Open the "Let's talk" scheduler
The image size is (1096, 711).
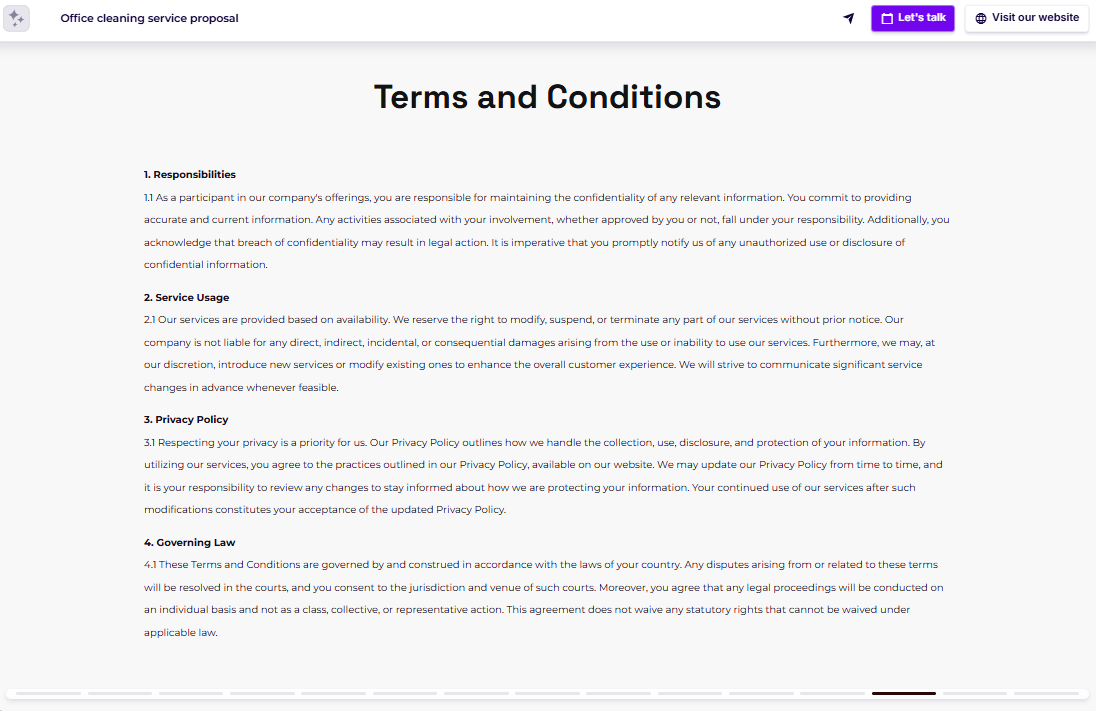point(912,18)
